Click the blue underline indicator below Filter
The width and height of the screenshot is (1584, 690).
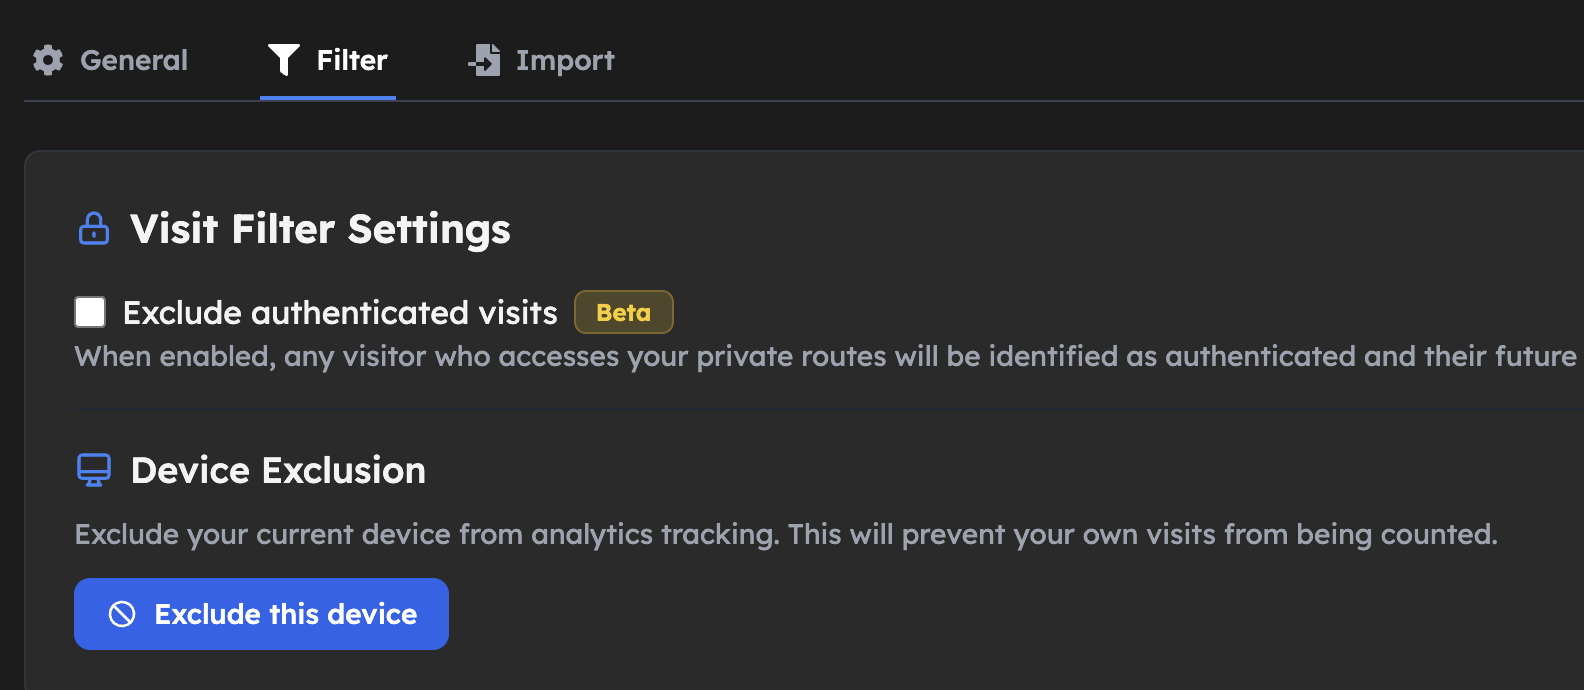[328, 97]
